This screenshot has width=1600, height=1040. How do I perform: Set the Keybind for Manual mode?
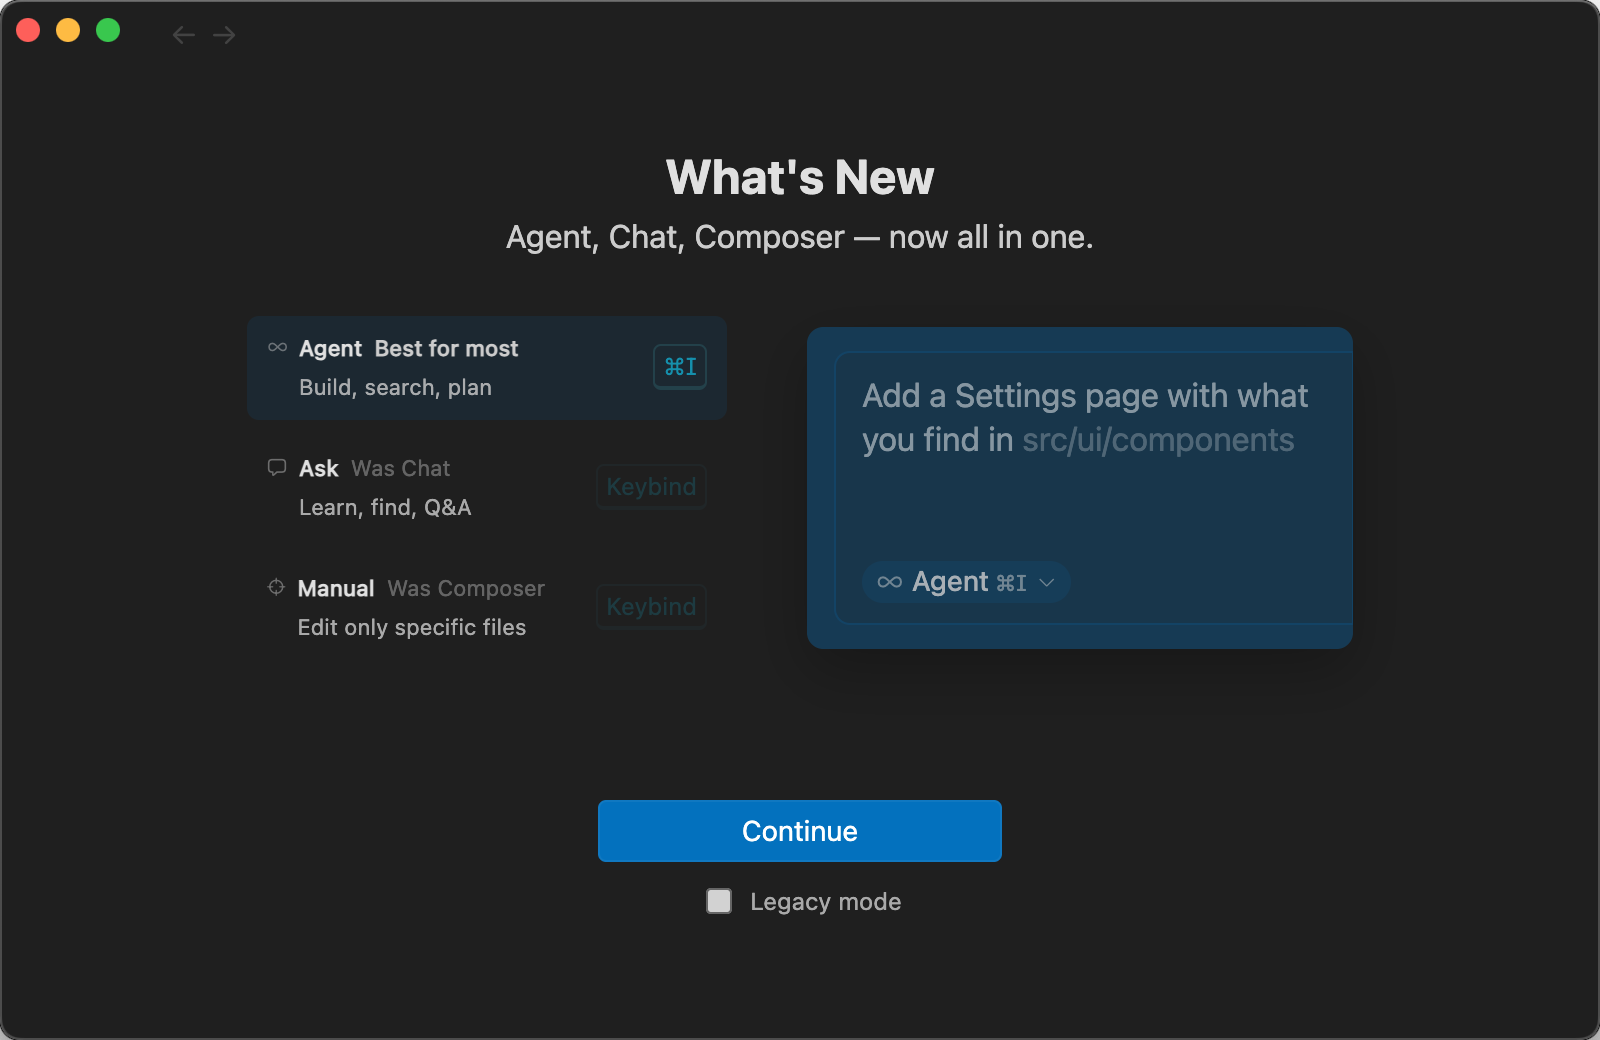click(651, 607)
